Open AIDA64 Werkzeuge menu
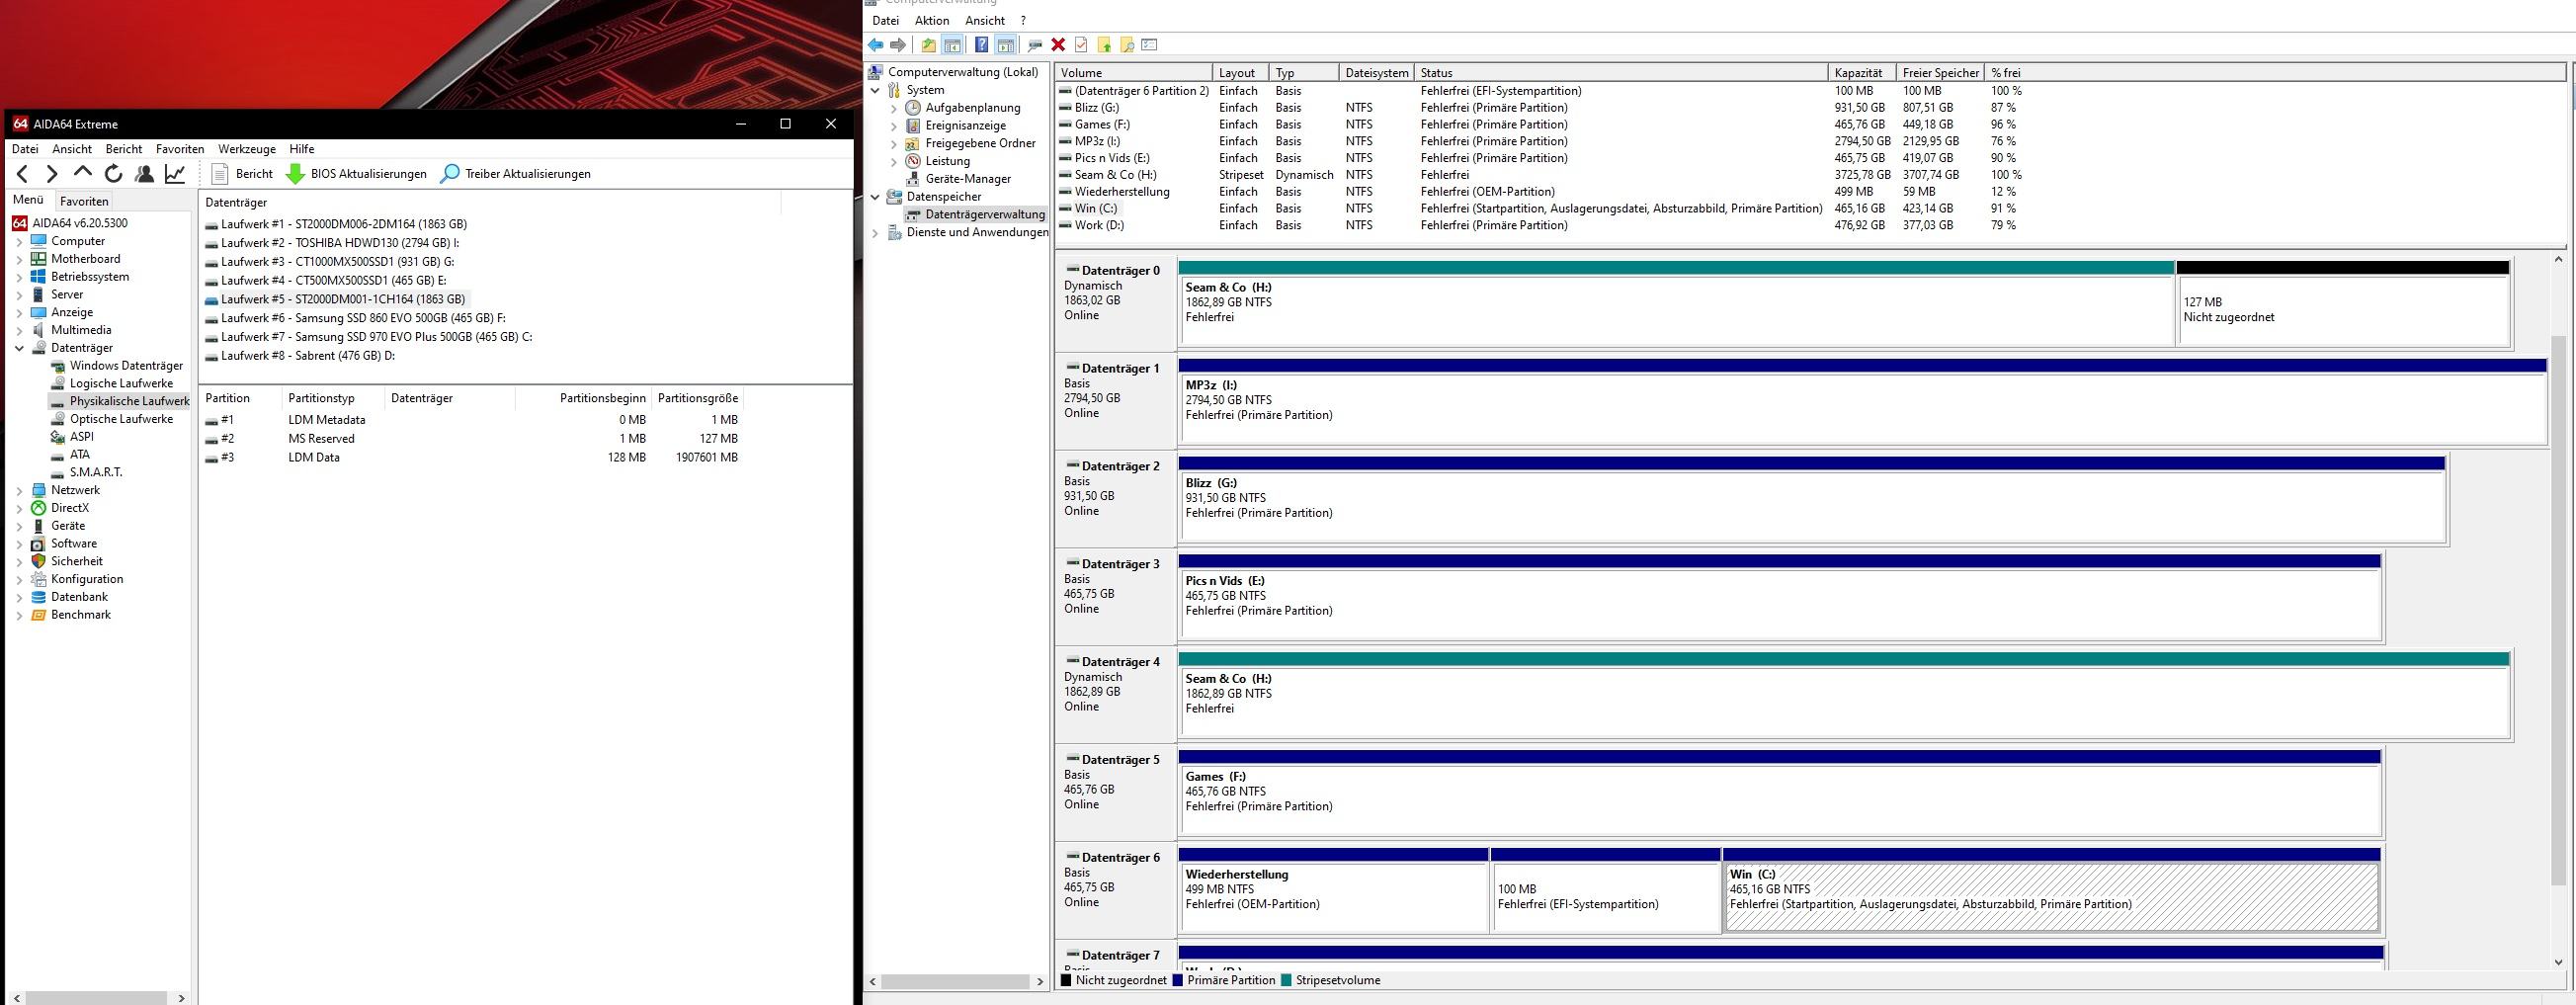 click(246, 149)
